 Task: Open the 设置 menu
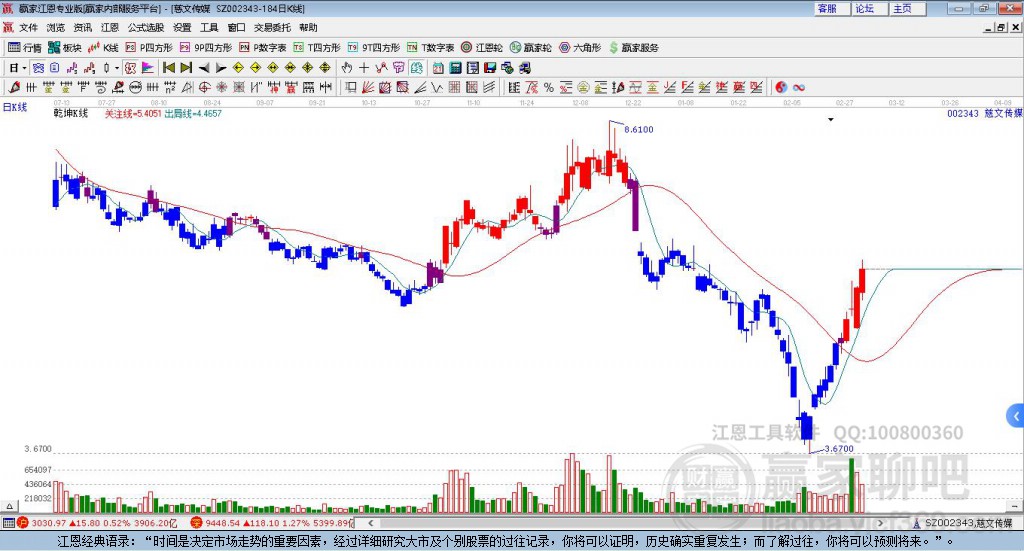click(182, 27)
